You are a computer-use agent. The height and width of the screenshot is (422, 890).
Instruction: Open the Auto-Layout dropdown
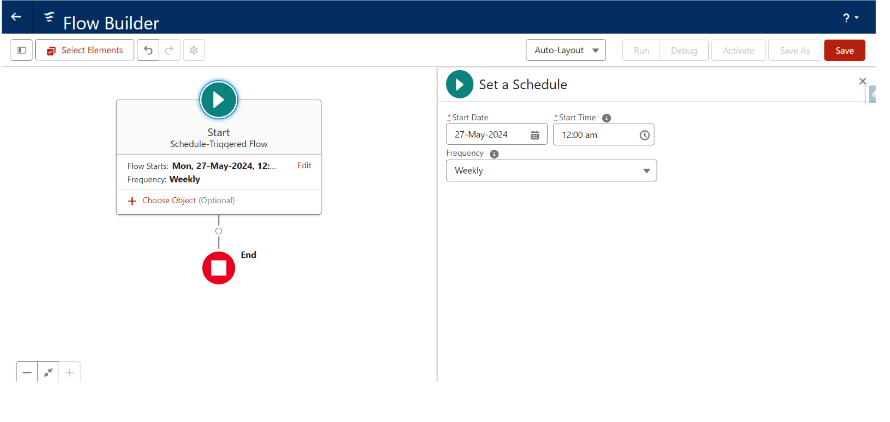[x=566, y=50]
